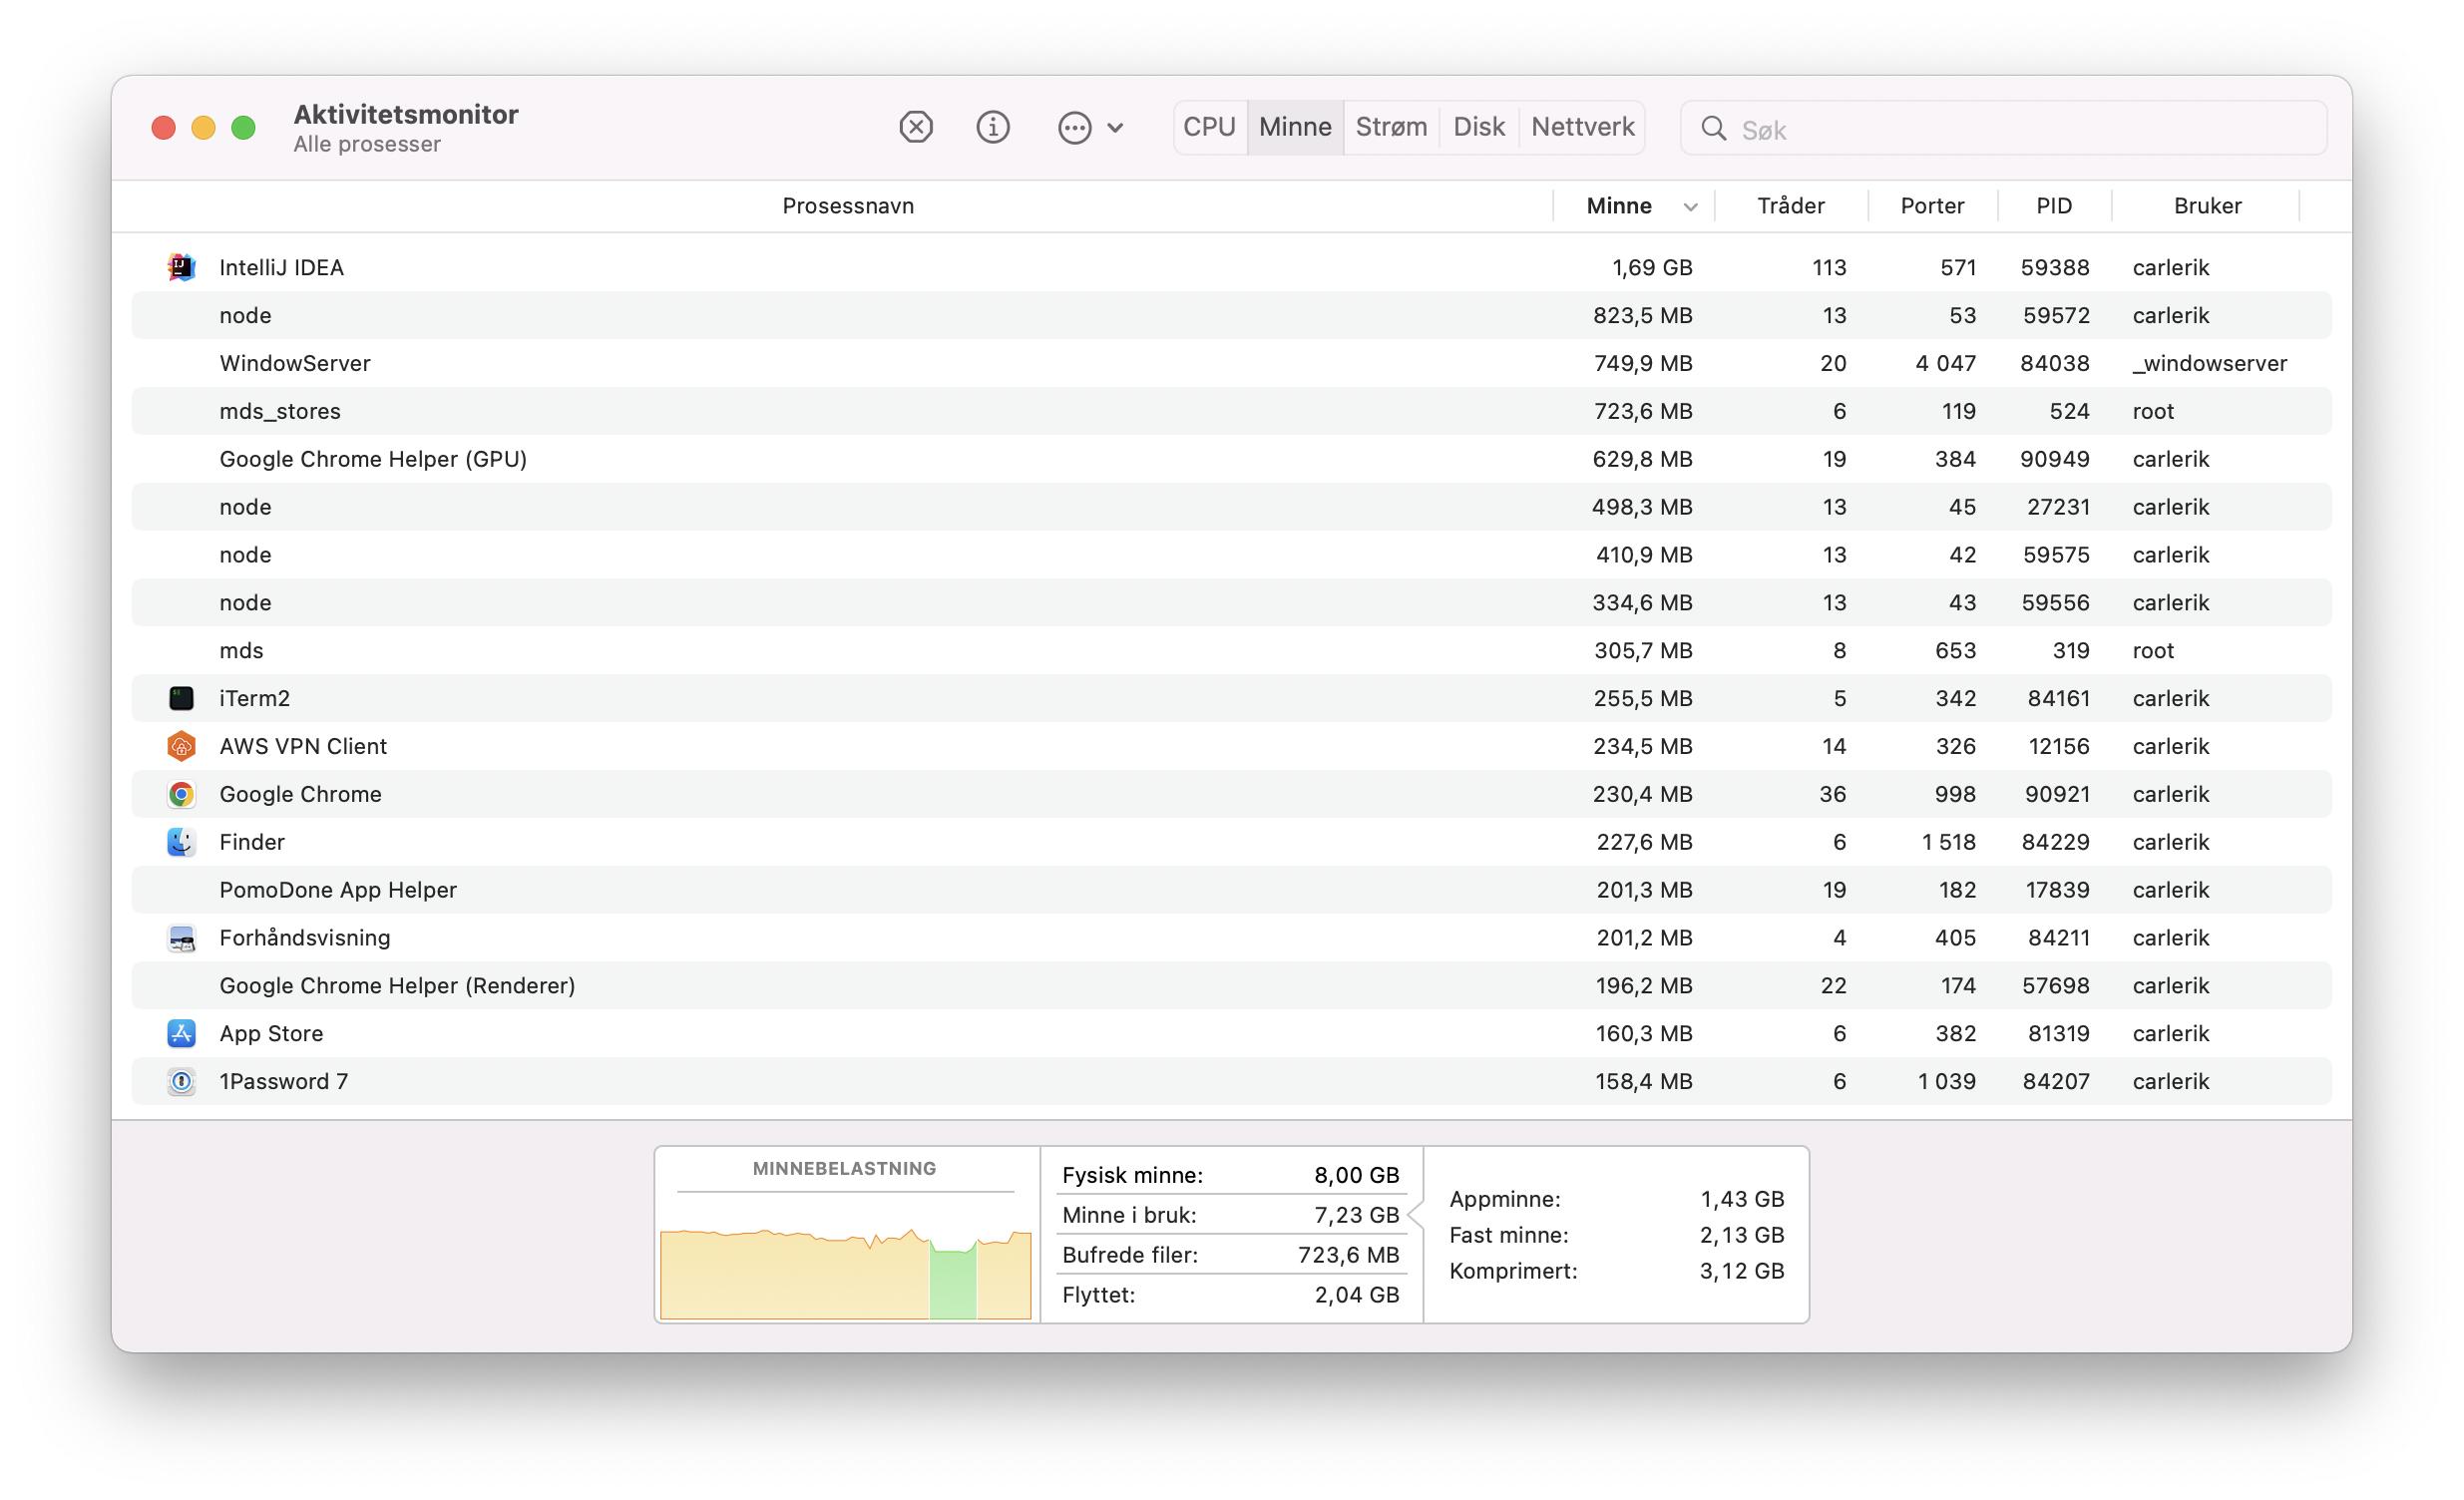The height and width of the screenshot is (1500, 2464).
Task: Click the Flyttet 2,04 GB row
Action: [x=1230, y=1295]
